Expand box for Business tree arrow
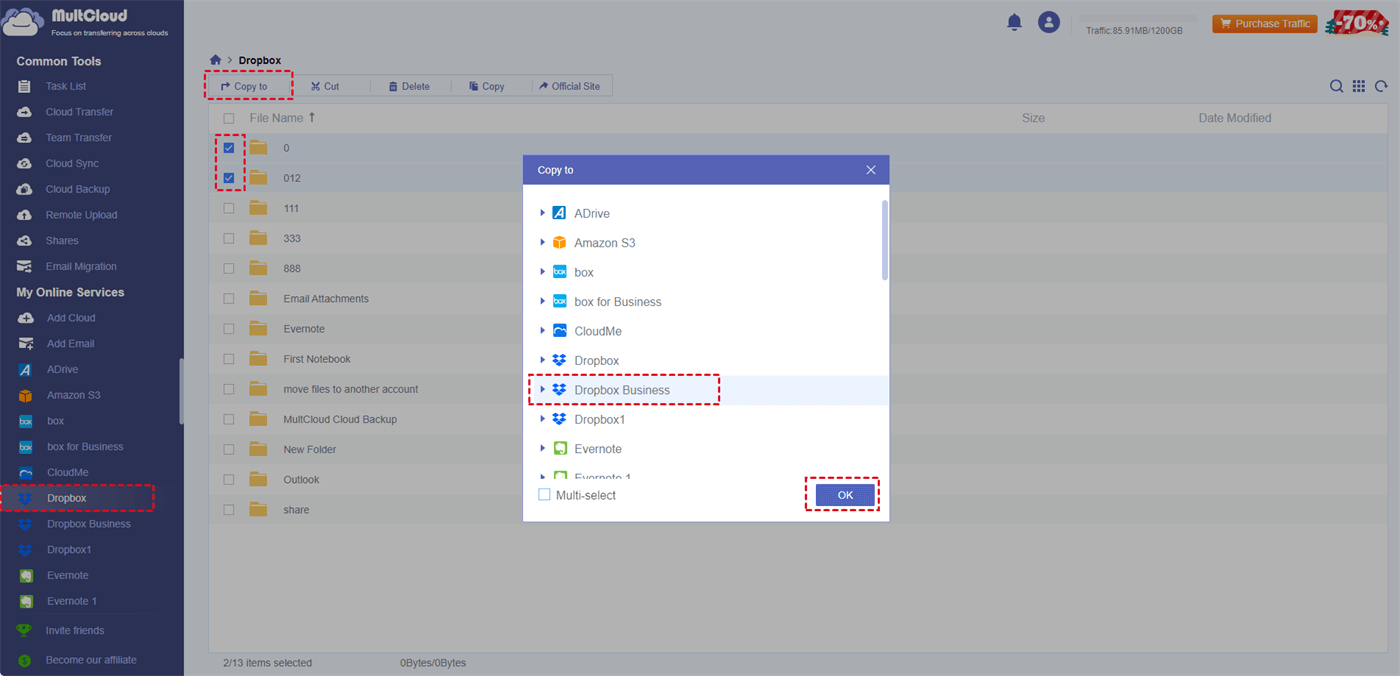 pyautogui.click(x=543, y=302)
